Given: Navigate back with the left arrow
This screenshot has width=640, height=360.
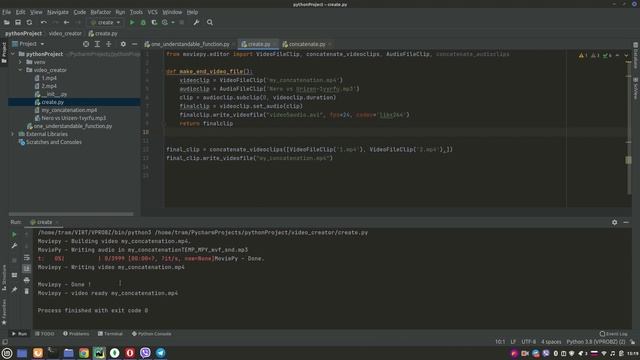Looking at the screenshot, I should [67, 22].
